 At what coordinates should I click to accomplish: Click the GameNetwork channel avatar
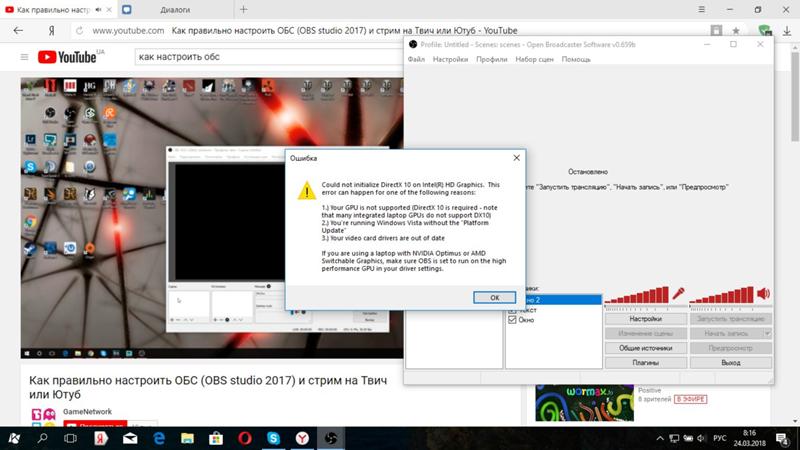pos(43,415)
